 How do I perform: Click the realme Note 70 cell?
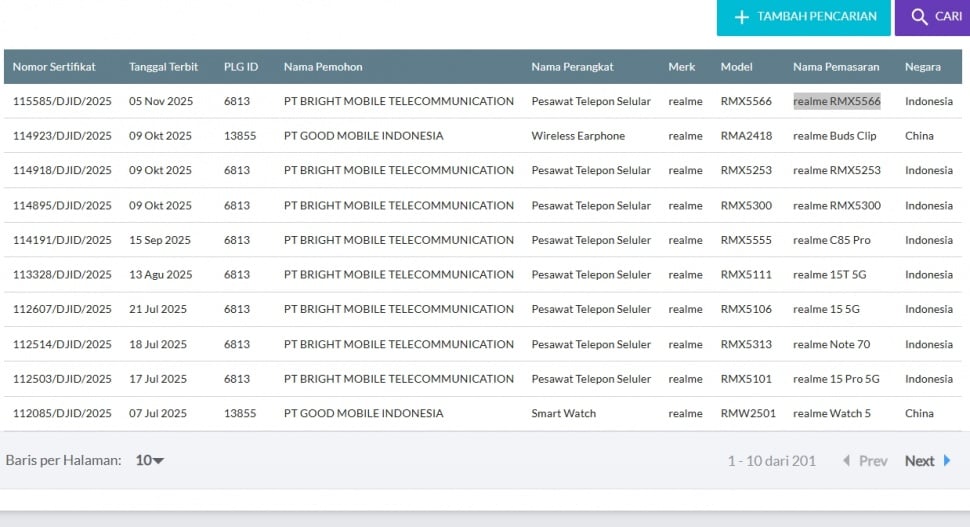(831, 344)
